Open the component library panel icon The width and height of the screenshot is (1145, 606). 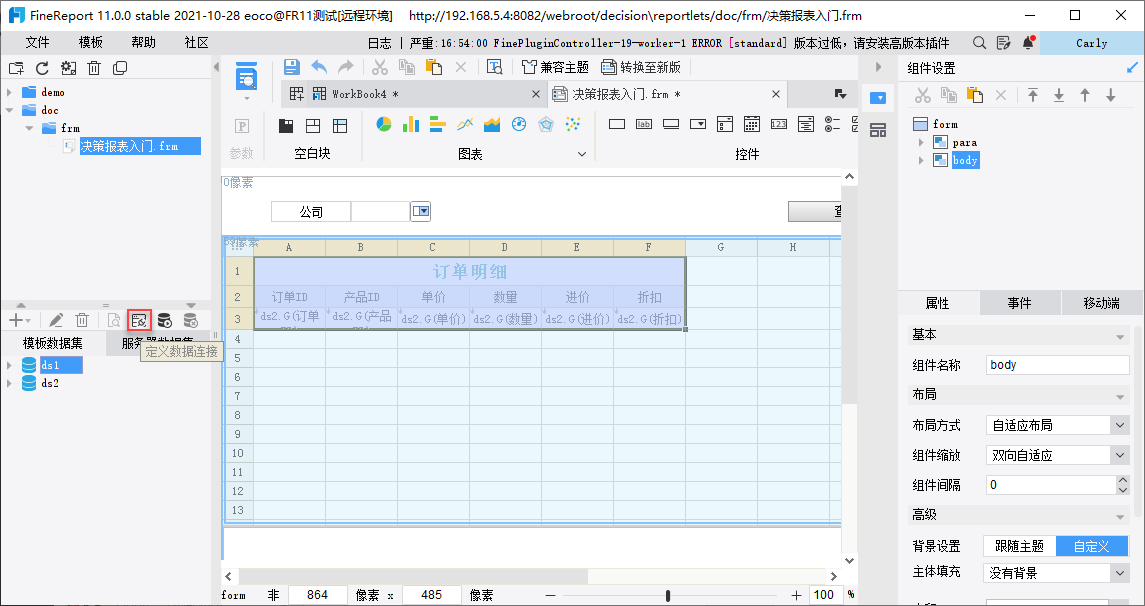(878, 131)
